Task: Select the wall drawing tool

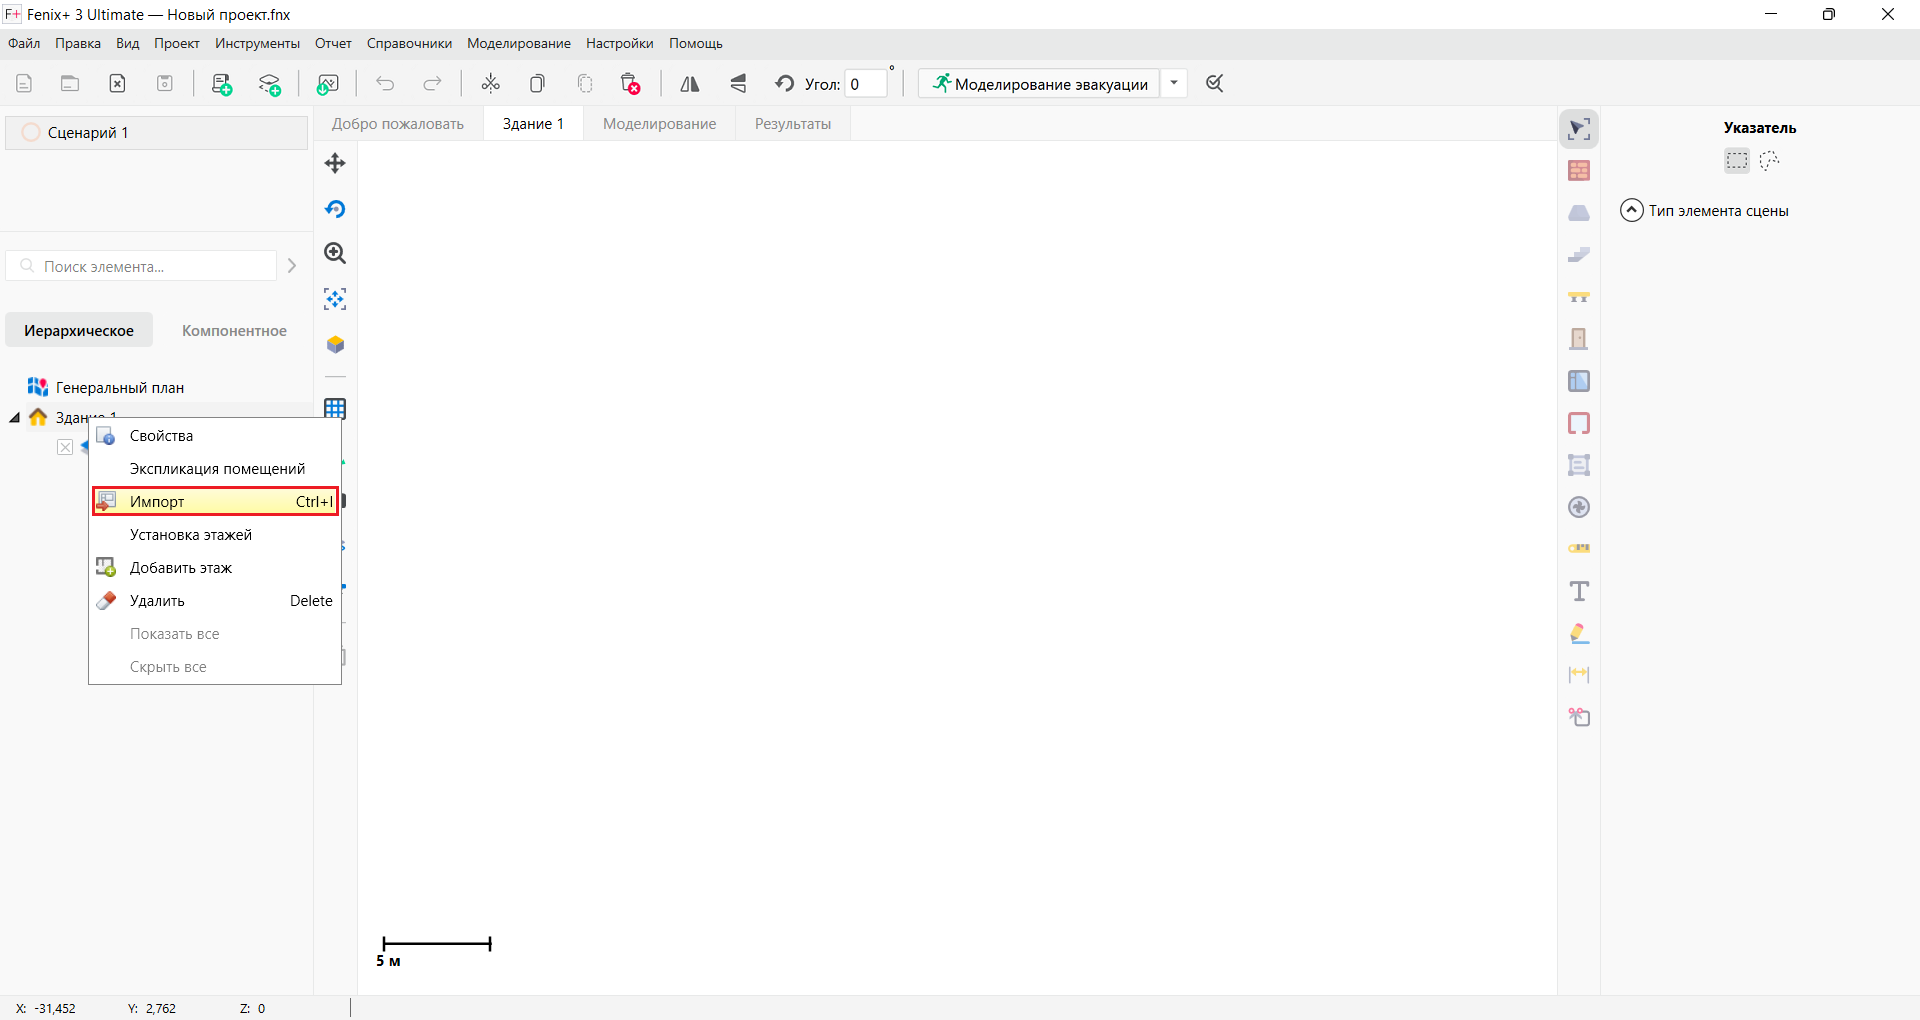Action: pyautogui.click(x=1579, y=170)
